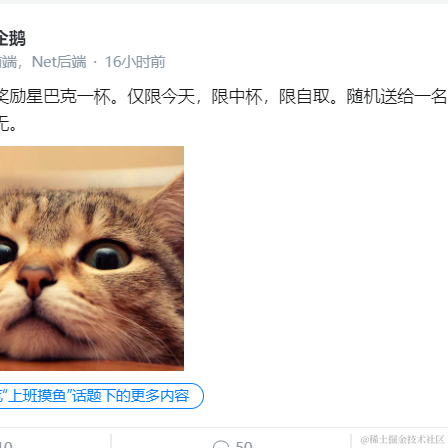Open the comment bubble icon
This screenshot has height=448, width=448.
(x=221, y=445)
